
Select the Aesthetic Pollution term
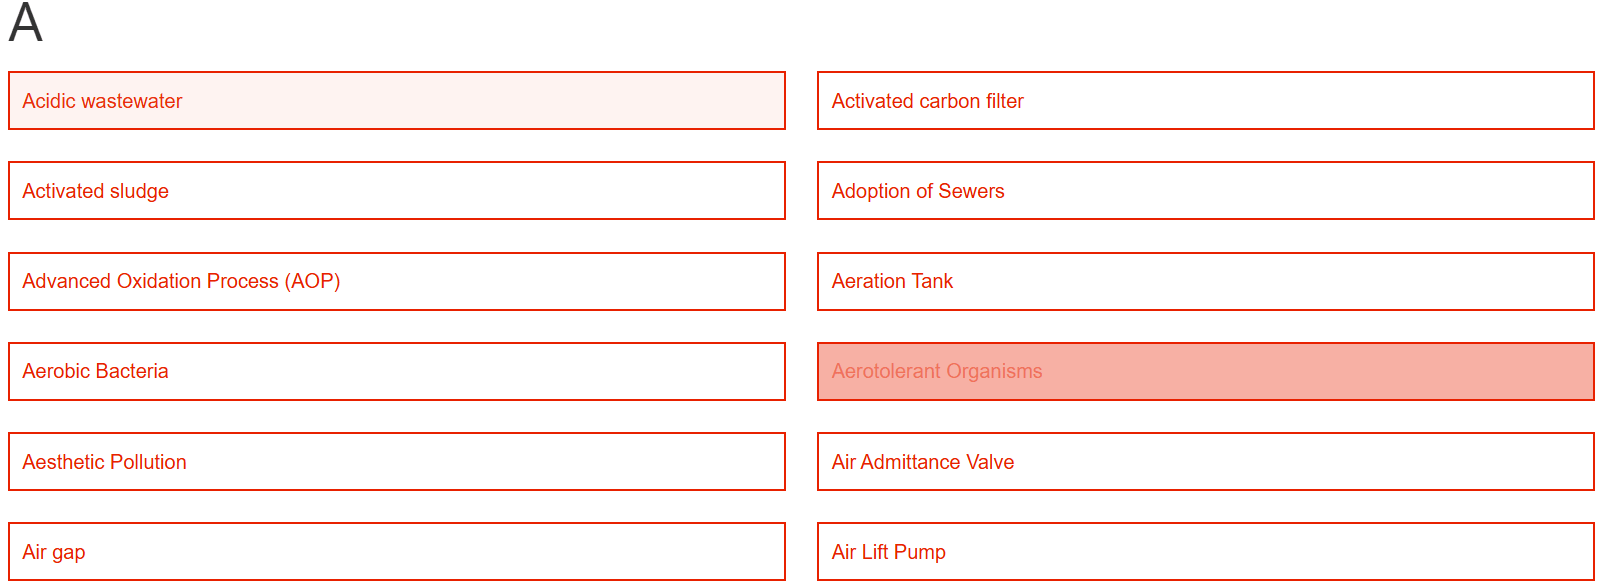pos(397,462)
